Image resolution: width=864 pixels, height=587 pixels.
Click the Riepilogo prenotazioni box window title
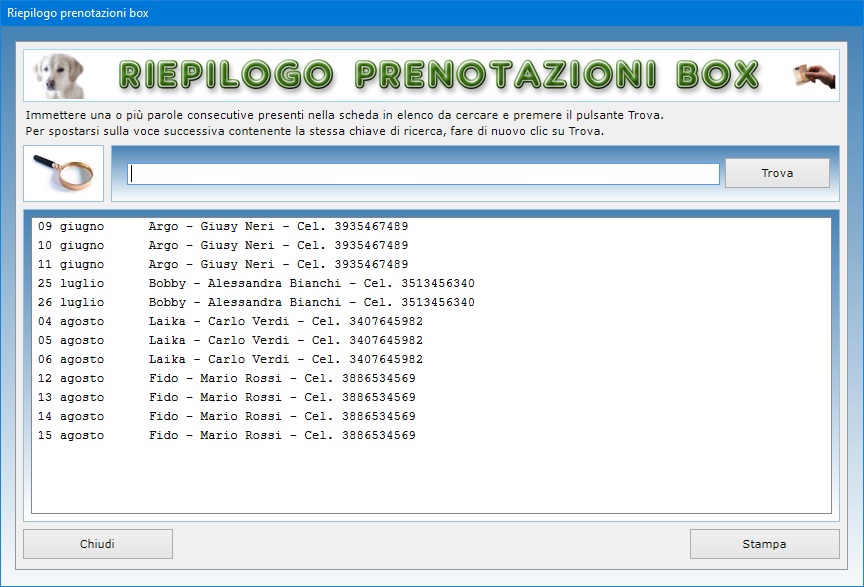click(x=78, y=13)
